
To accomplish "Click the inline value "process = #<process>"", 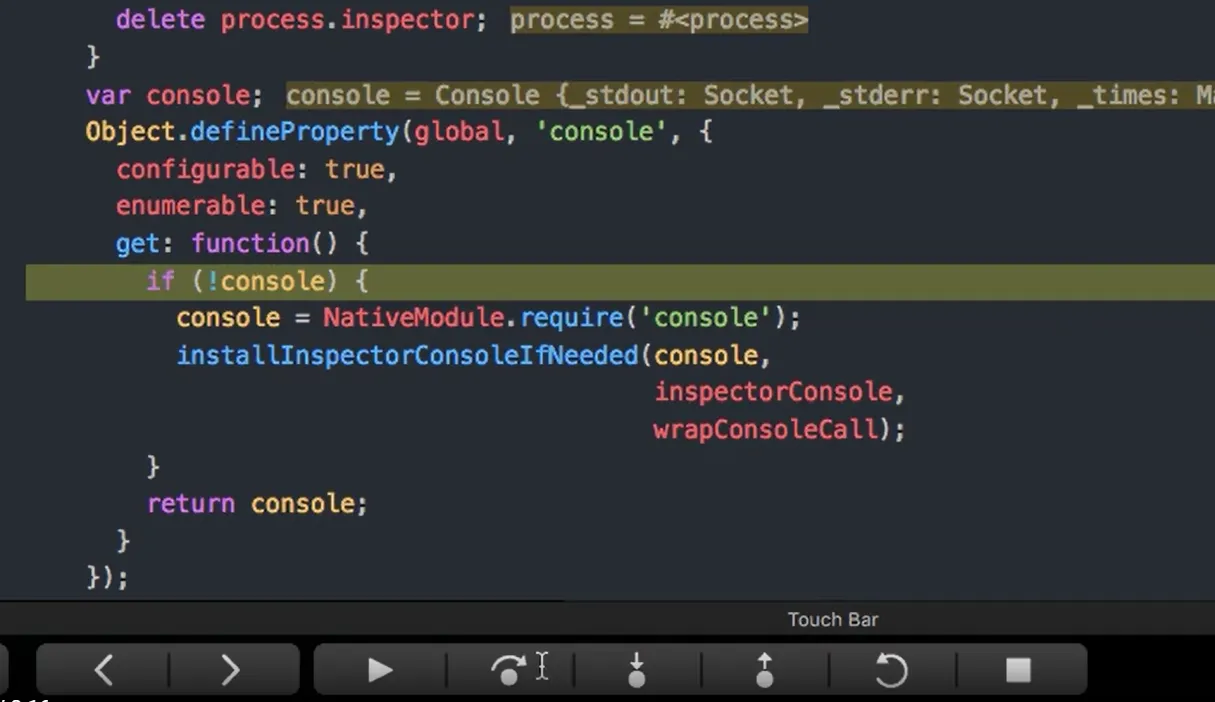I will [659, 20].
